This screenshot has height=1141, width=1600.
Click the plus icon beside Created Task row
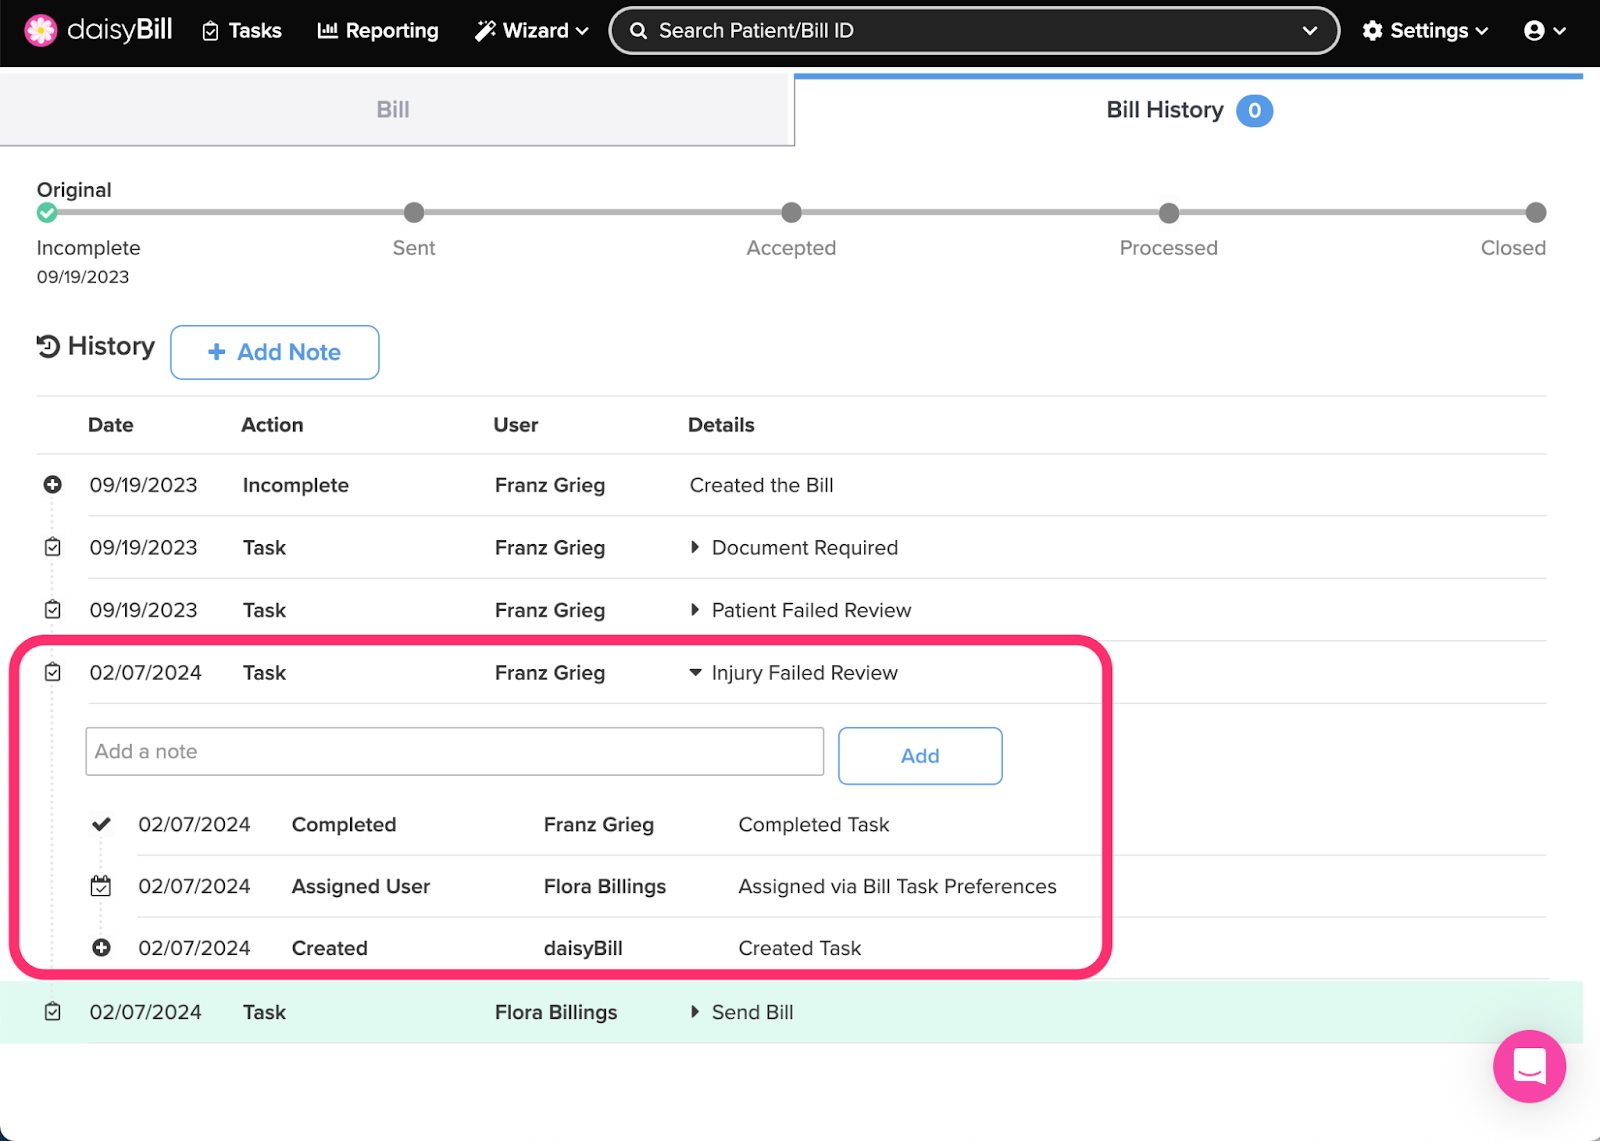click(101, 948)
